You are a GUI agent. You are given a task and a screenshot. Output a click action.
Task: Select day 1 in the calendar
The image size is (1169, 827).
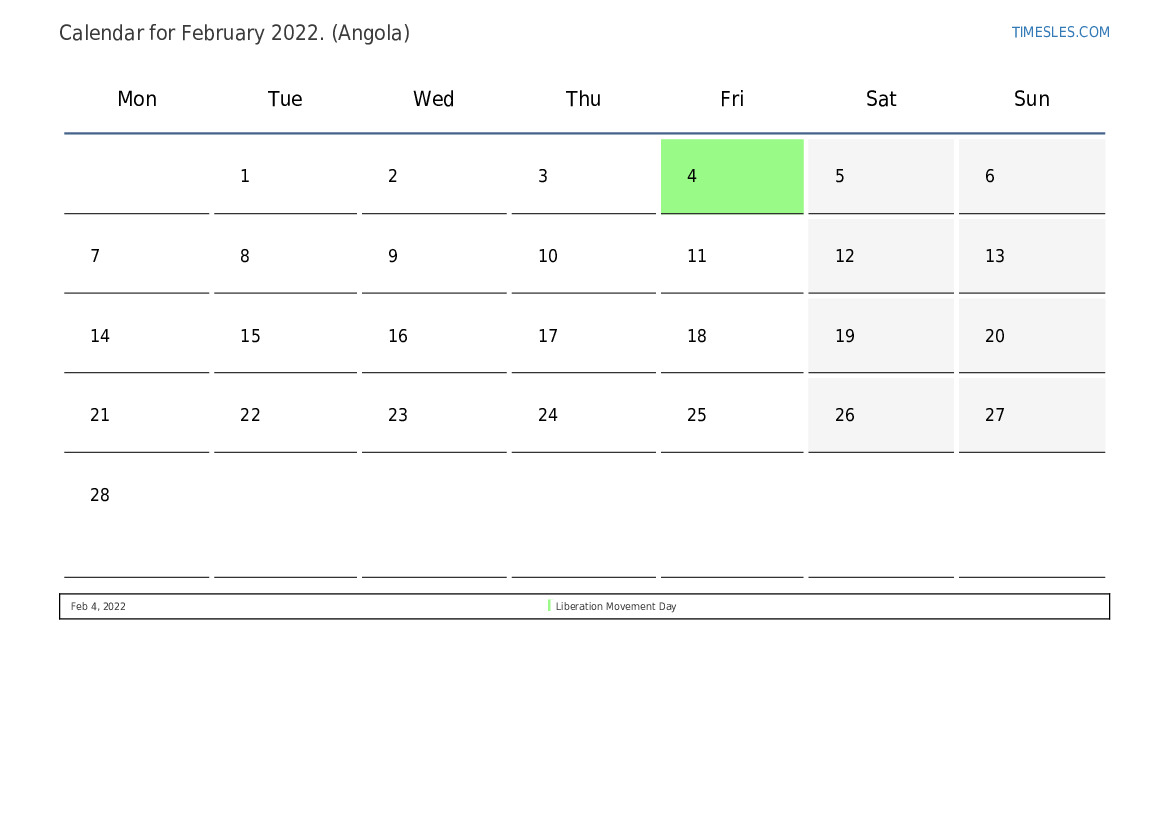coord(286,176)
